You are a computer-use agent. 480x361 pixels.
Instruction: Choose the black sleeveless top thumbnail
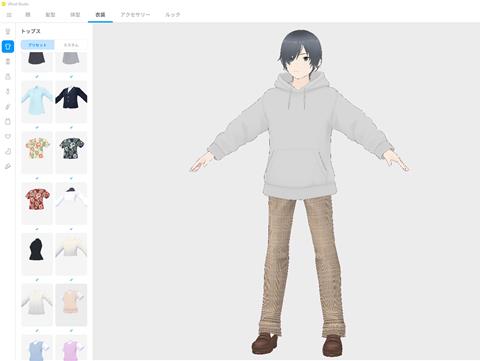pos(37,254)
